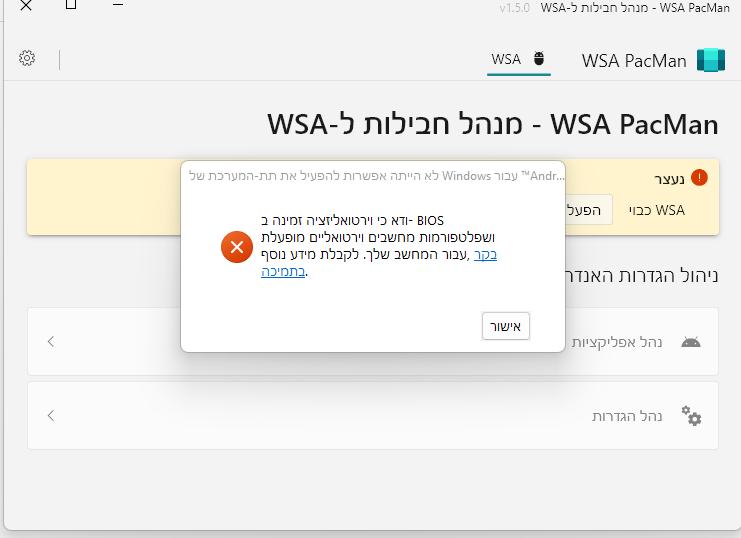This screenshot has height=538, width=741.
Task: Expand chevron on the נהל הגדרות row
Action: (51, 416)
